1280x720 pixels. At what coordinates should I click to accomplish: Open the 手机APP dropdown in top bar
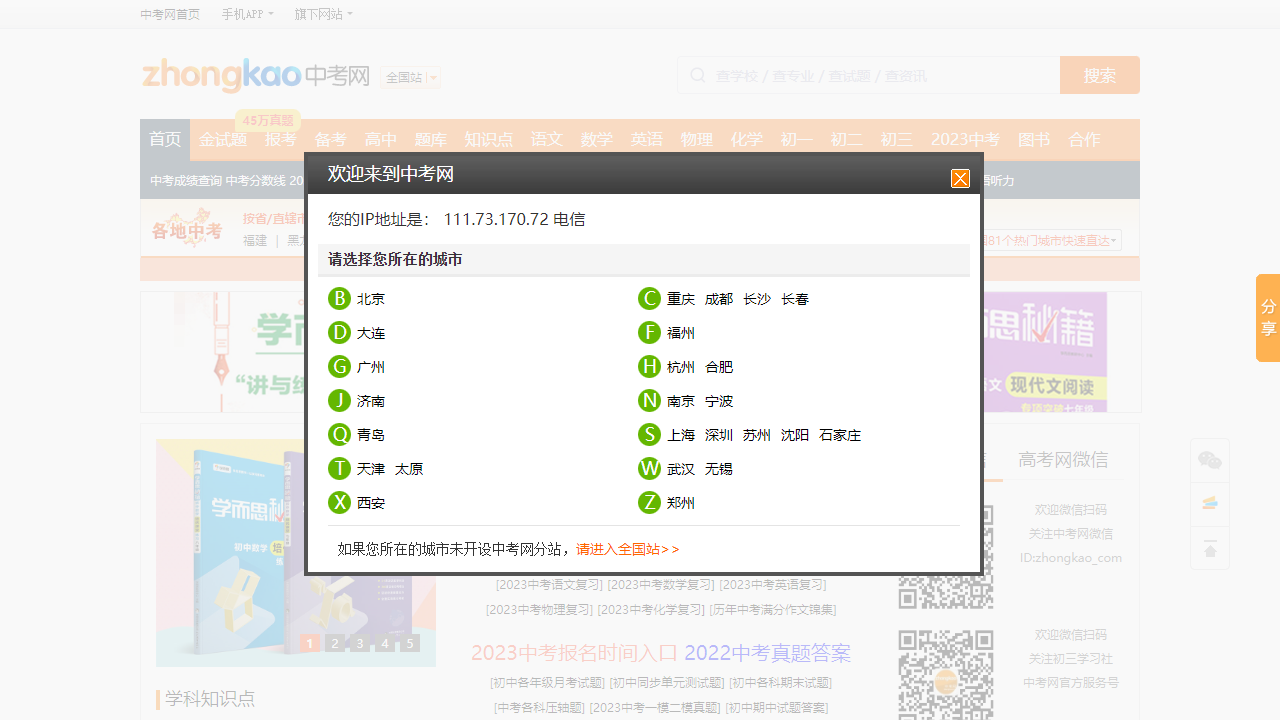(x=247, y=14)
